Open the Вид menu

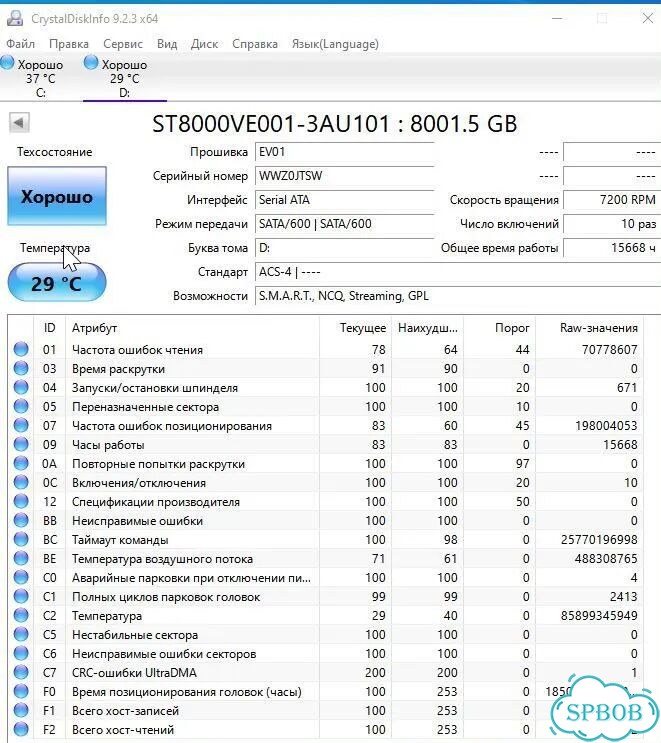click(x=167, y=44)
